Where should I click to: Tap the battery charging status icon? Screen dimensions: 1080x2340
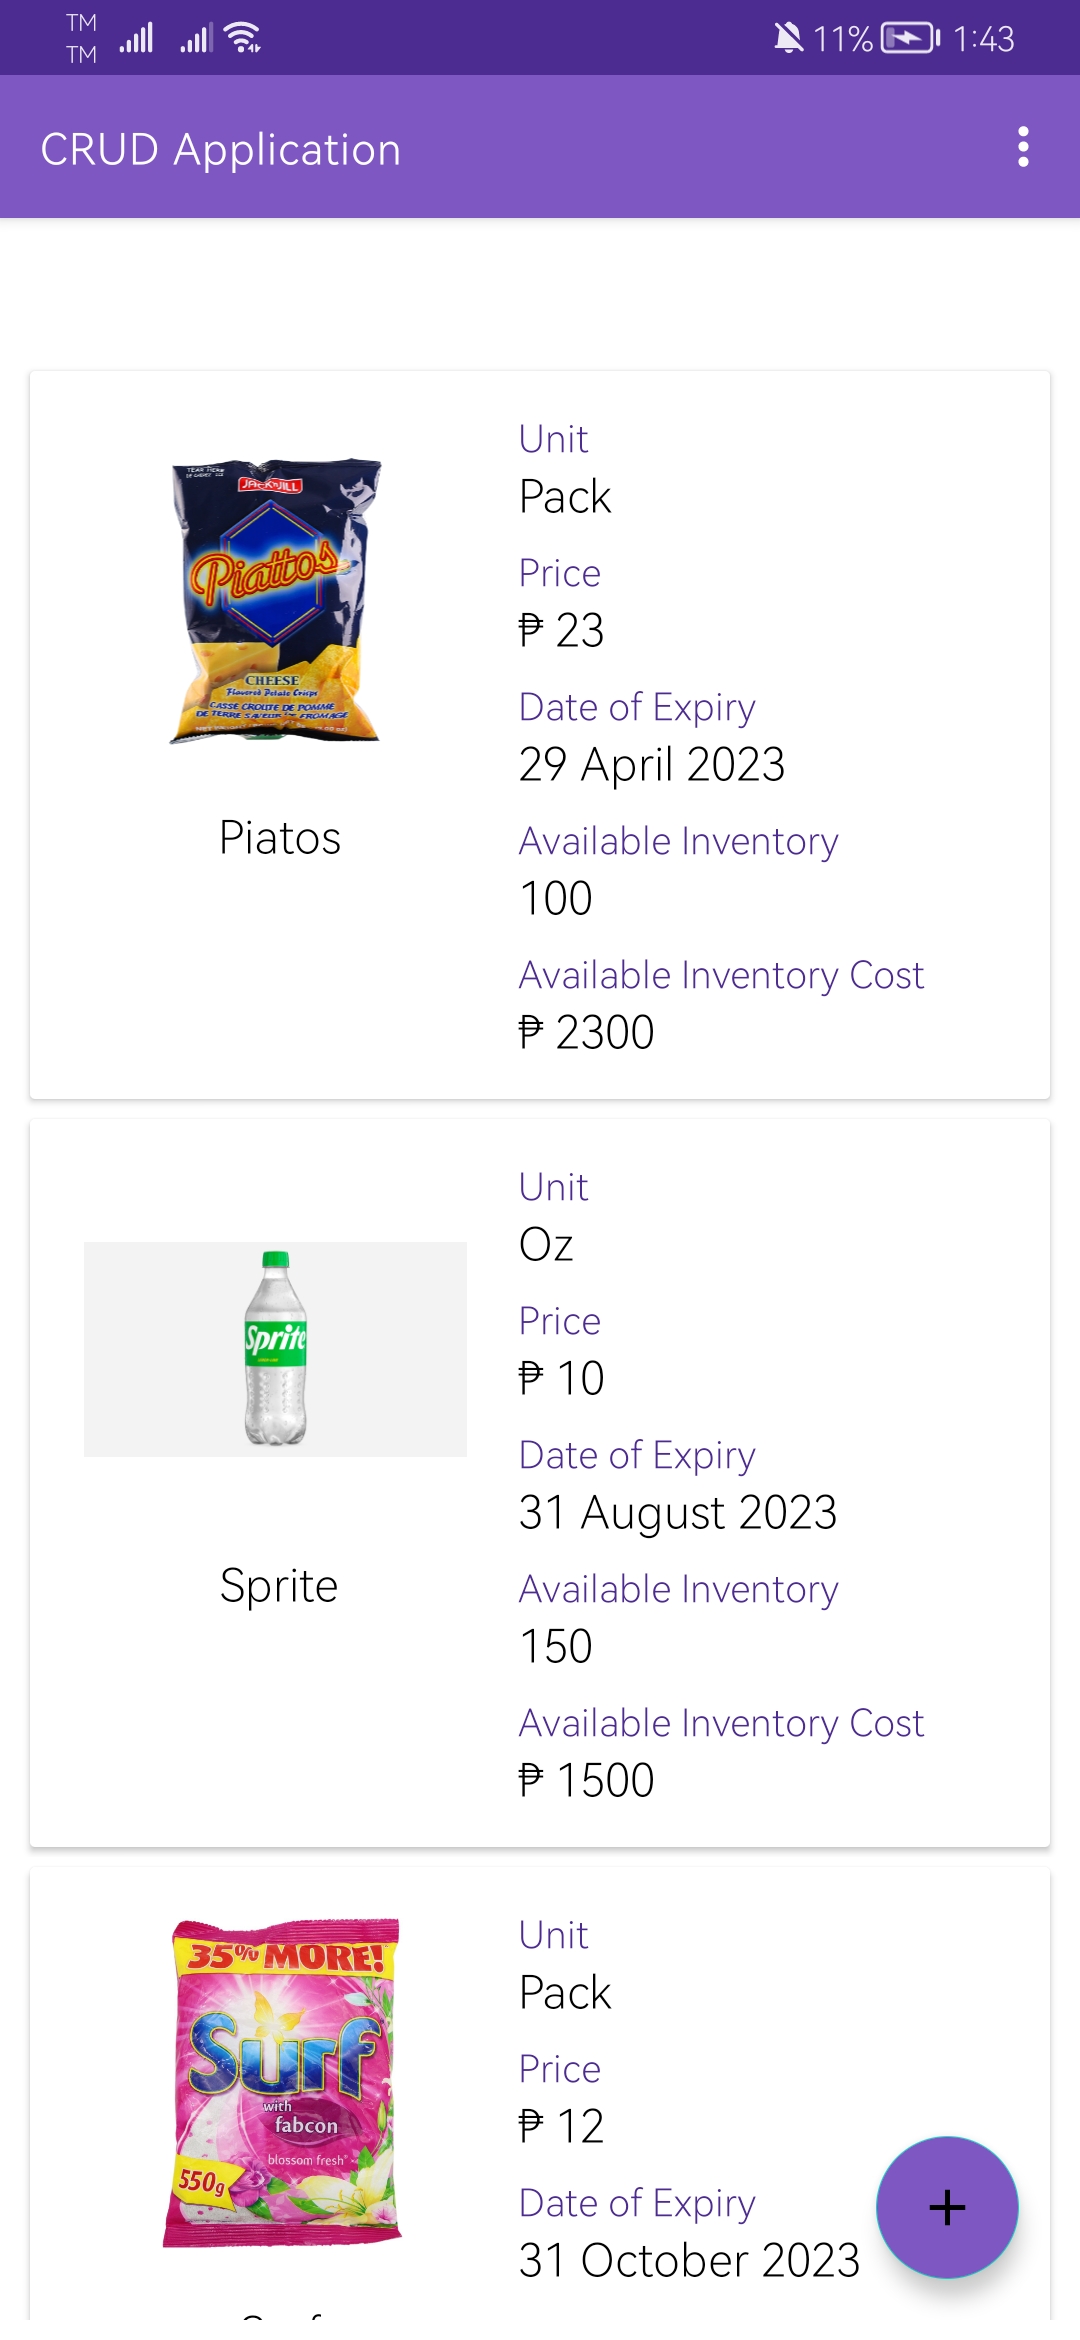pos(909,38)
